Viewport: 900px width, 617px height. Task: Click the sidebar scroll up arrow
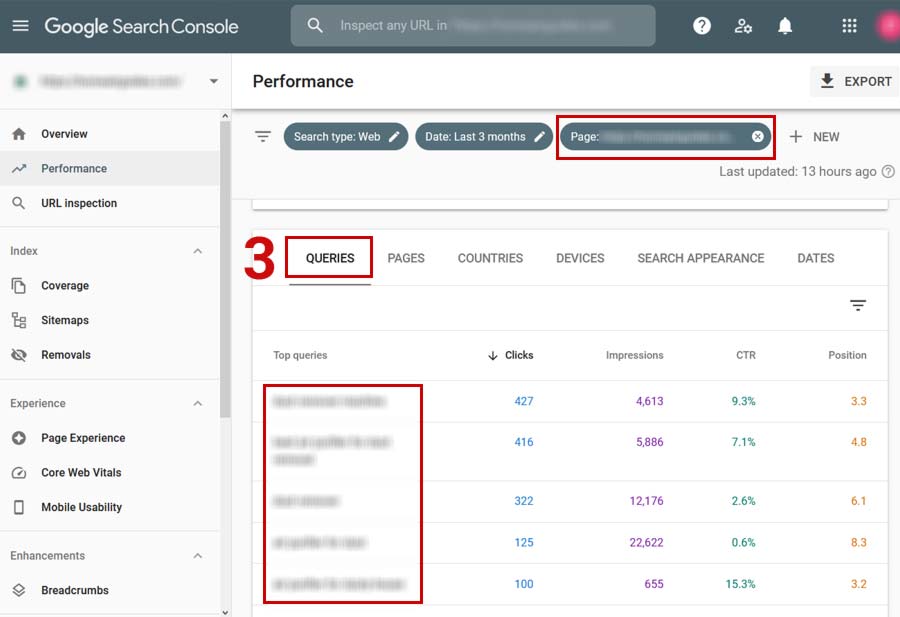pyautogui.click(x=225, y=116)
